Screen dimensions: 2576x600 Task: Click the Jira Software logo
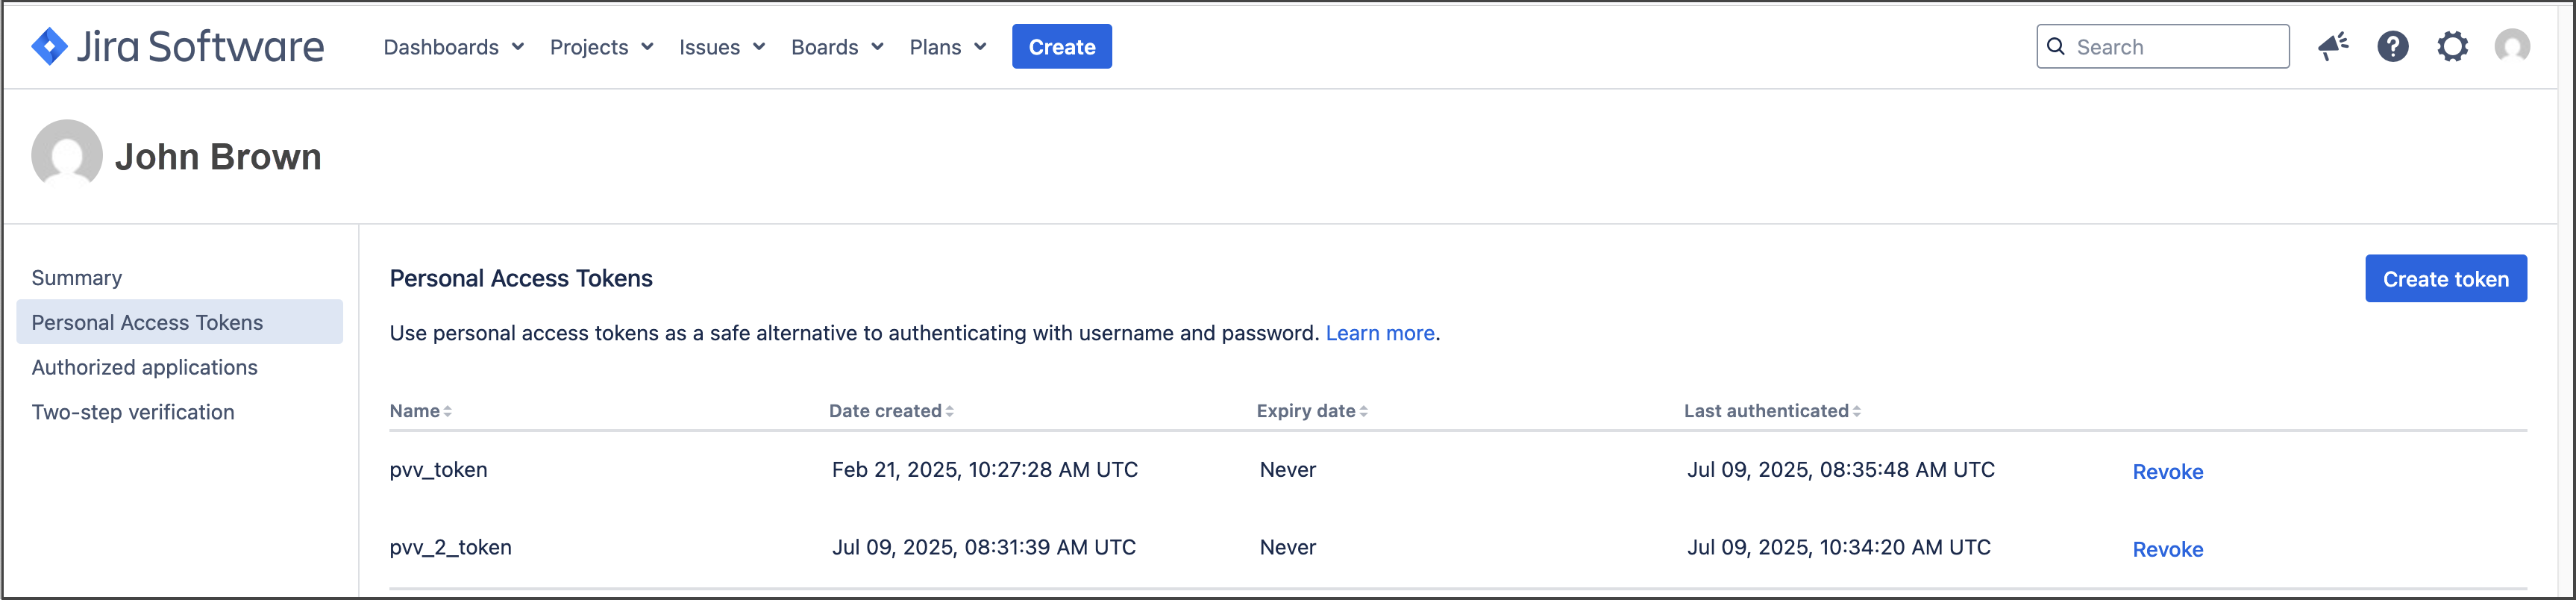click(x=178, y=47)
